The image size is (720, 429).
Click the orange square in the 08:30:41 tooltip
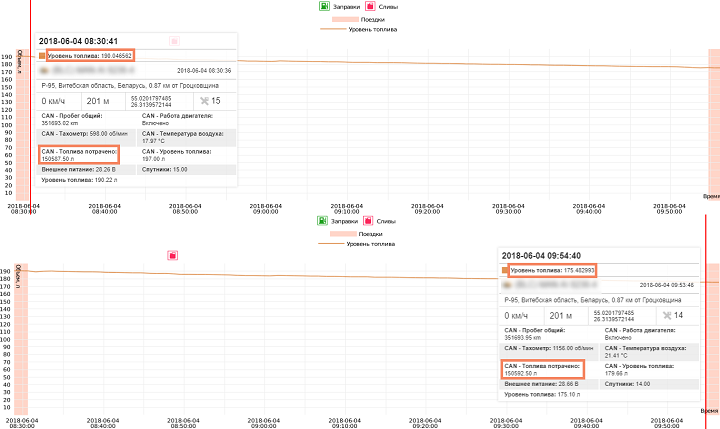[42, 56]
